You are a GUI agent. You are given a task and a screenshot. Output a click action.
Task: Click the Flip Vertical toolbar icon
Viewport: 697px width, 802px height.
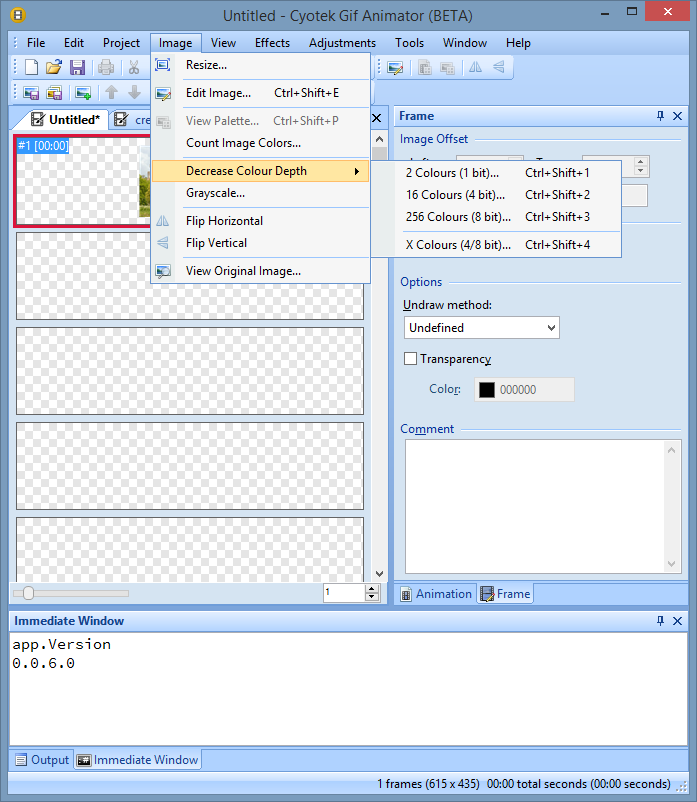pyautogui.click(x=499, y=67)
